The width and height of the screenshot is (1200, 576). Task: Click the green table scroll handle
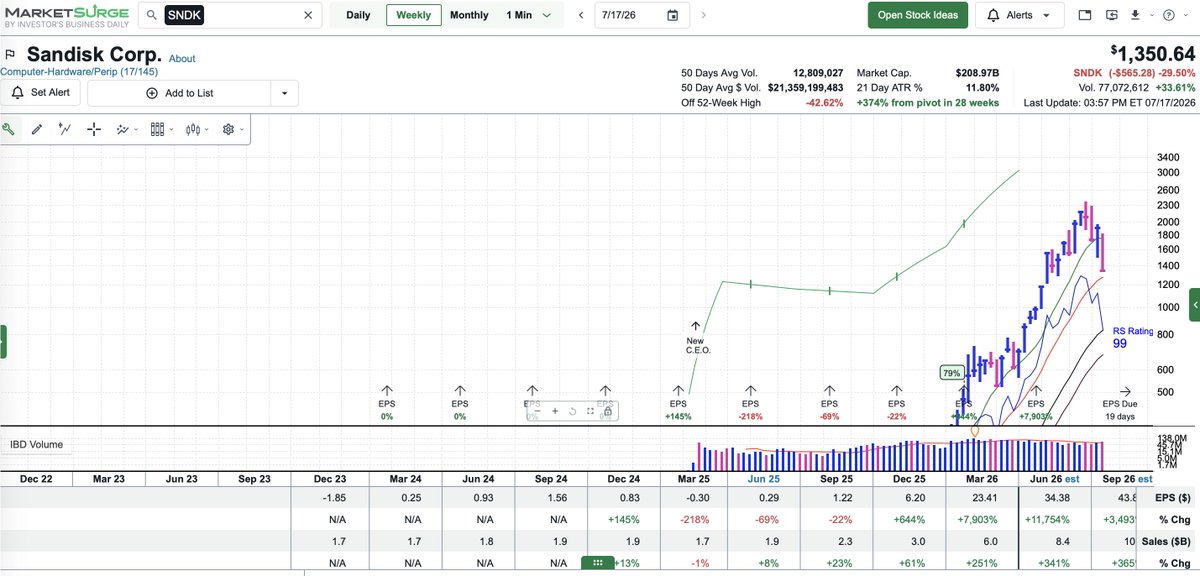coord(598,563)
